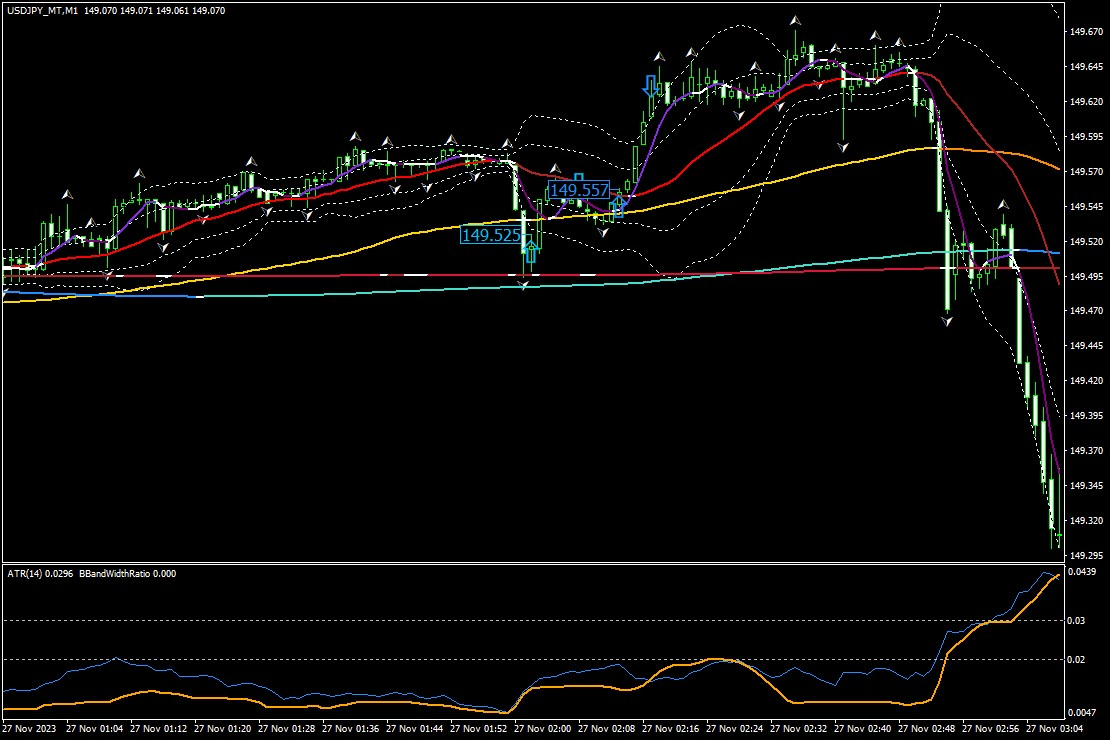Click the 149.595 price scale value
The height and width of the screenshot is (740, 1110).
click(x=1086, y=137)
